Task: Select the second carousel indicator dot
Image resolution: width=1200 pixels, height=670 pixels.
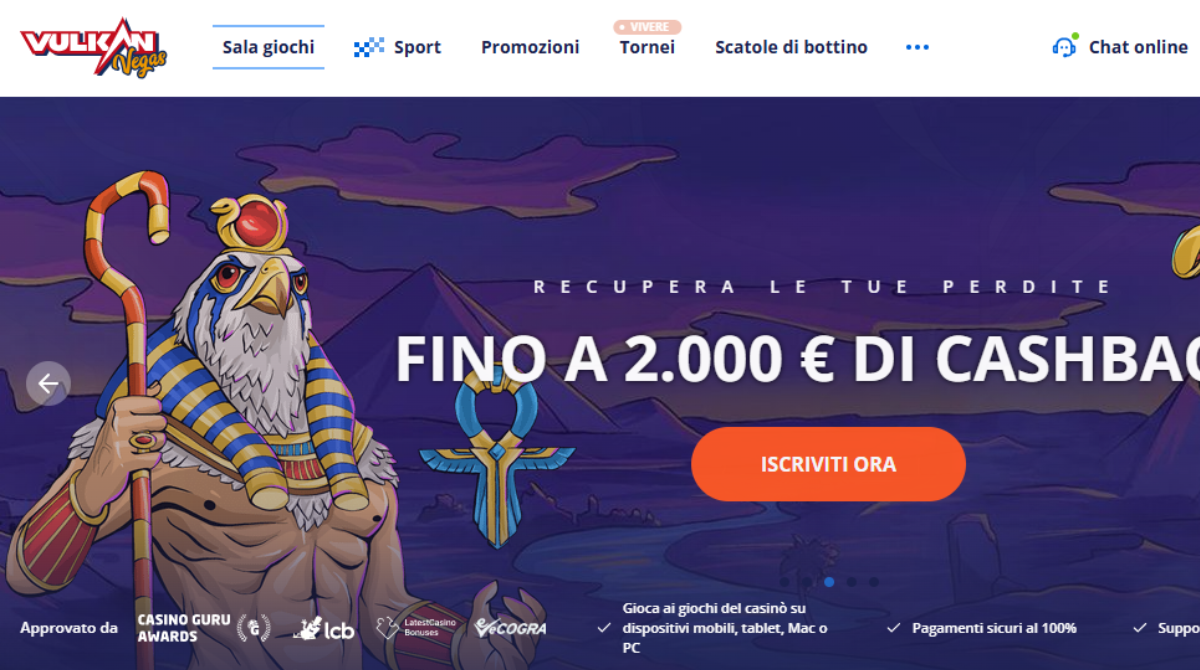Action: coord(807,582)
